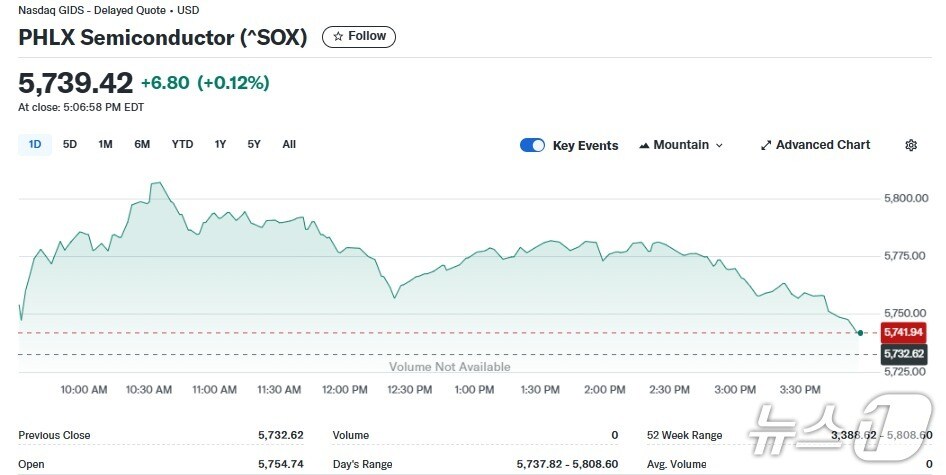
Task: Click the chart peak near 10:30 AM
Action: pos(156,183)
